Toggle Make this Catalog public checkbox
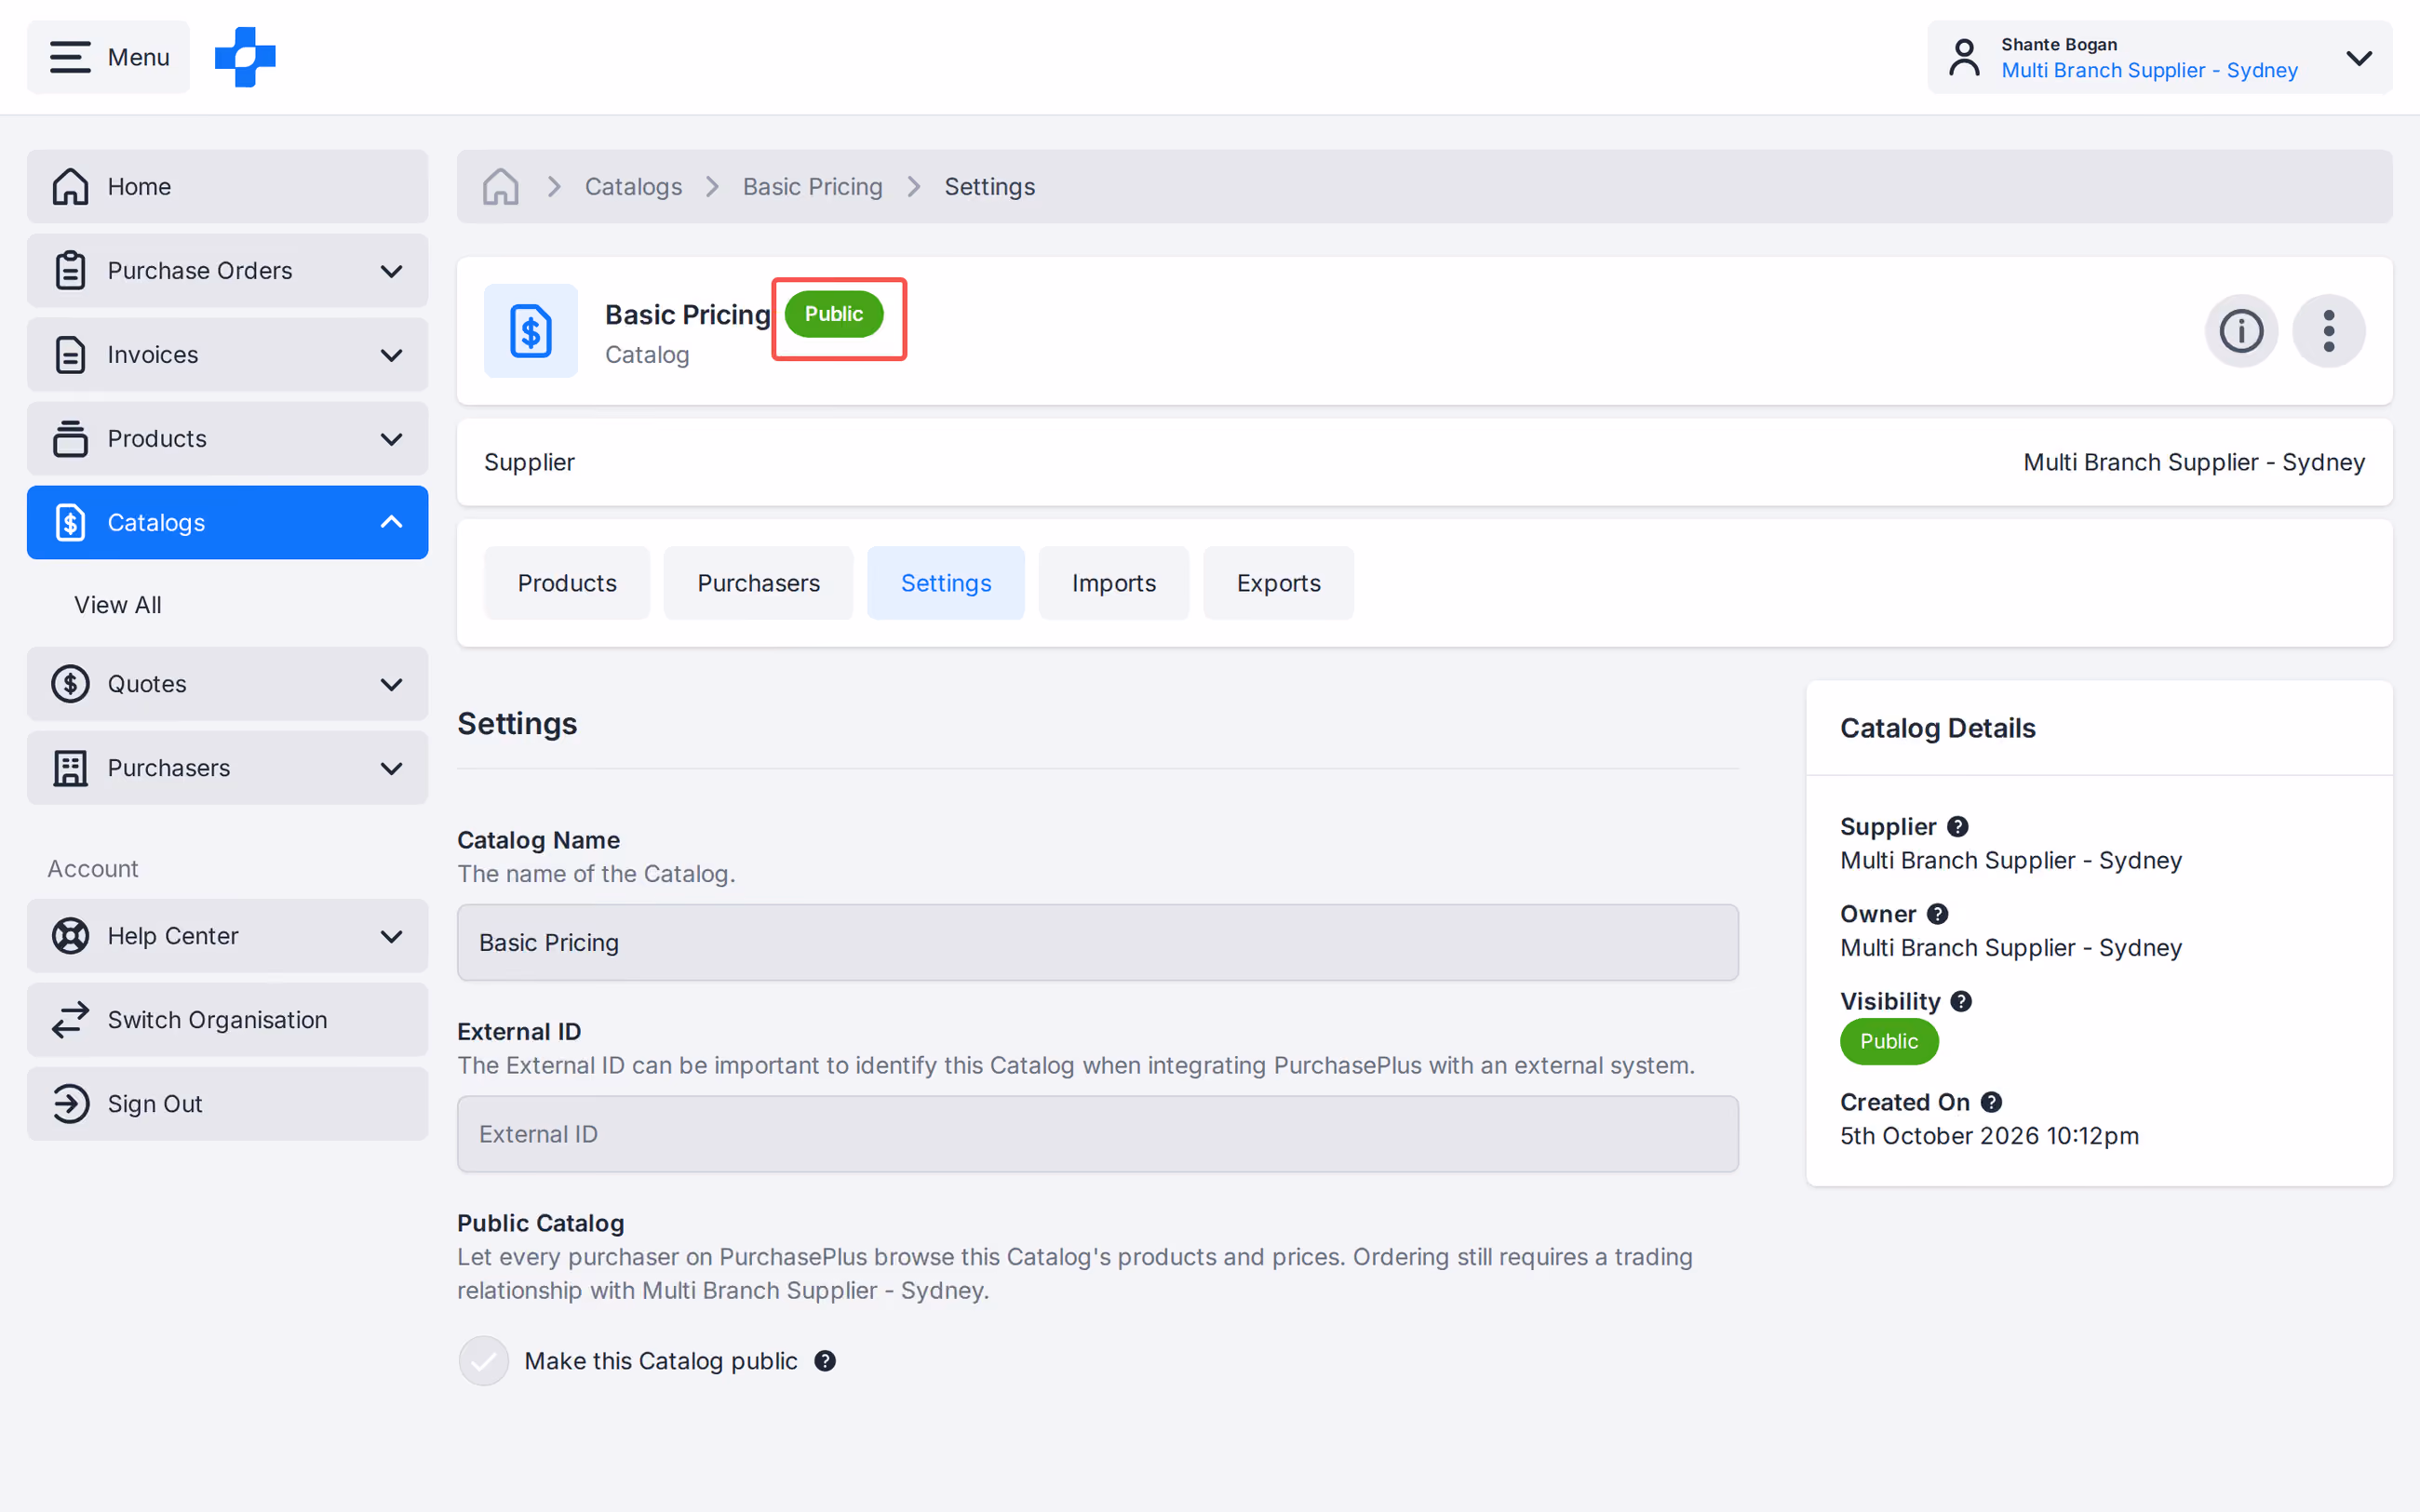 [484, 1361]
